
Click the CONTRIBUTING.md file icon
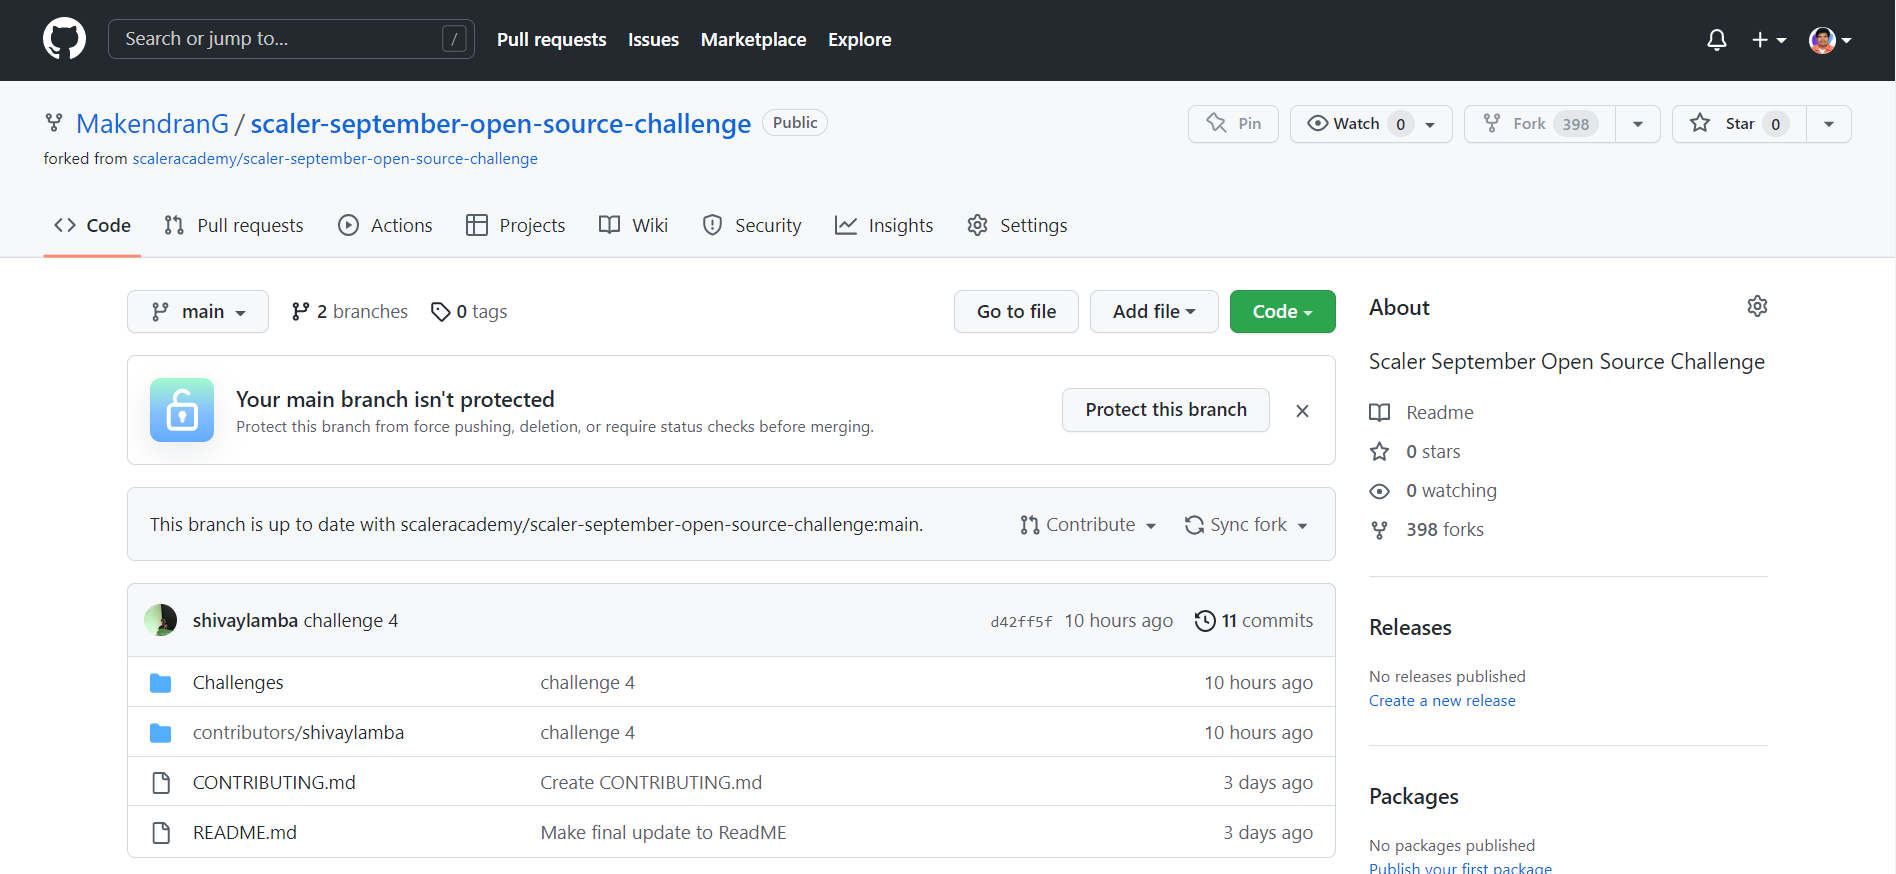click(160, 783)
